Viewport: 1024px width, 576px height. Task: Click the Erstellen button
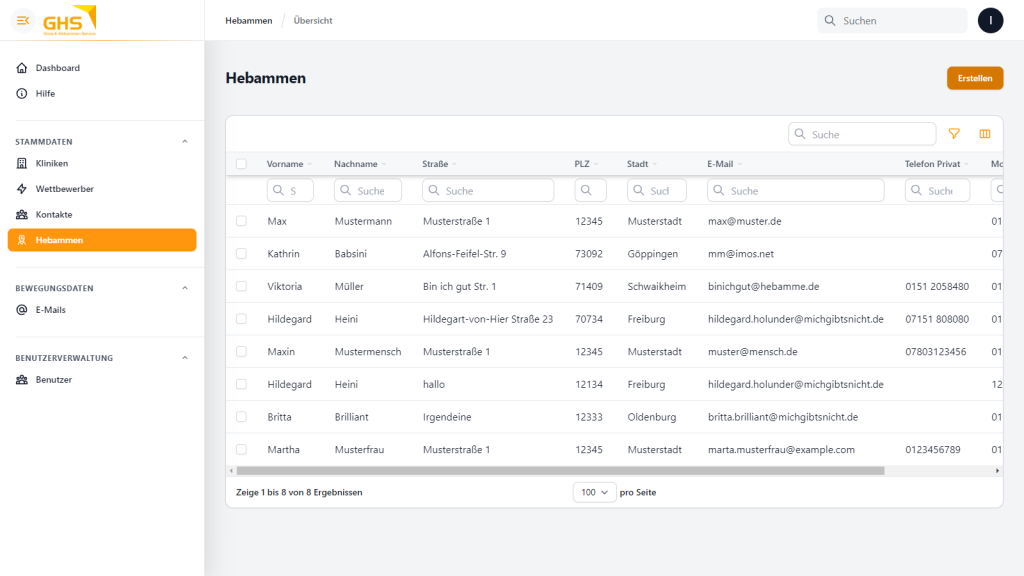[974, 78]
